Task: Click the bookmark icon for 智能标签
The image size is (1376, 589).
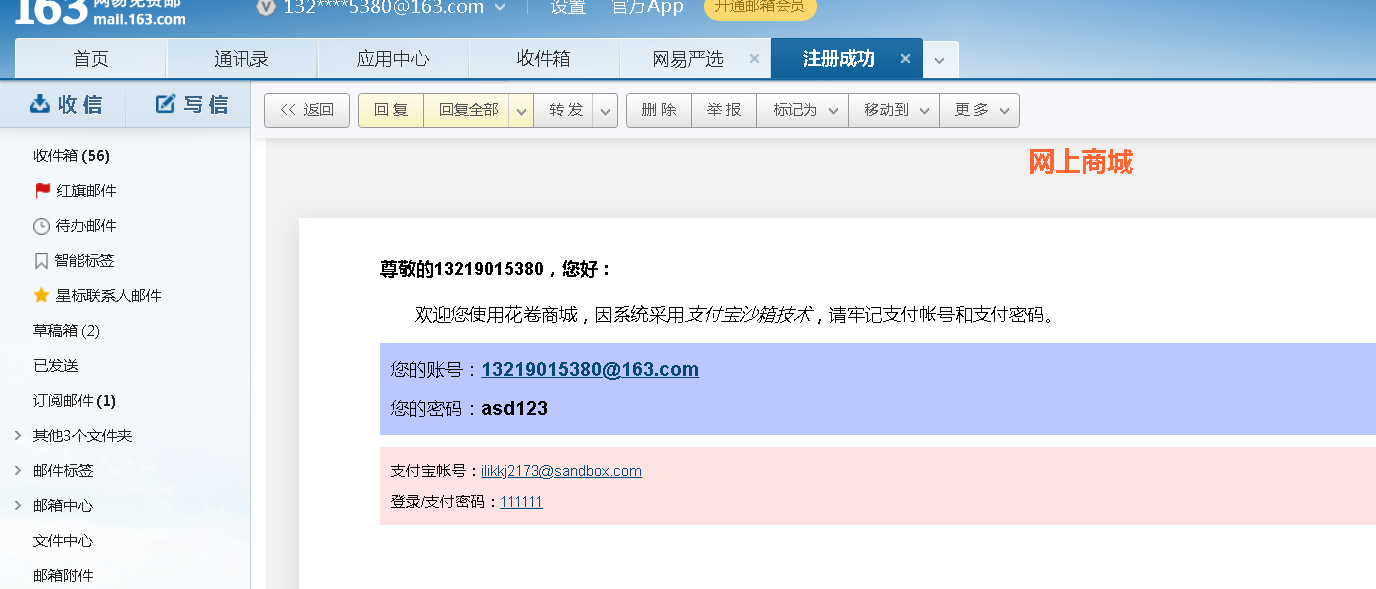Action: click(x=41, y=261)
